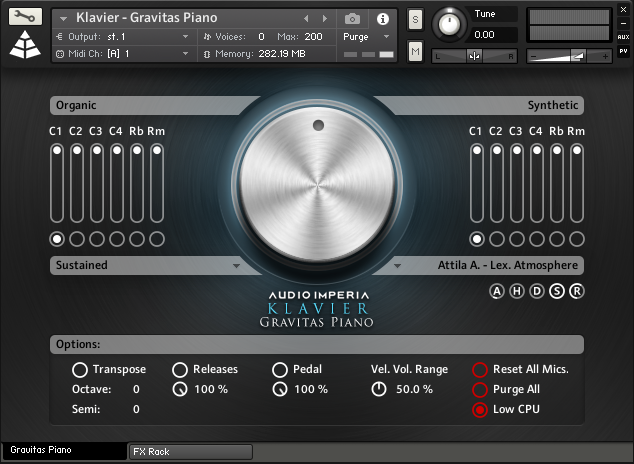
Task: Adjust the Vel. Vol. Range knob
Action: point(379,389)
